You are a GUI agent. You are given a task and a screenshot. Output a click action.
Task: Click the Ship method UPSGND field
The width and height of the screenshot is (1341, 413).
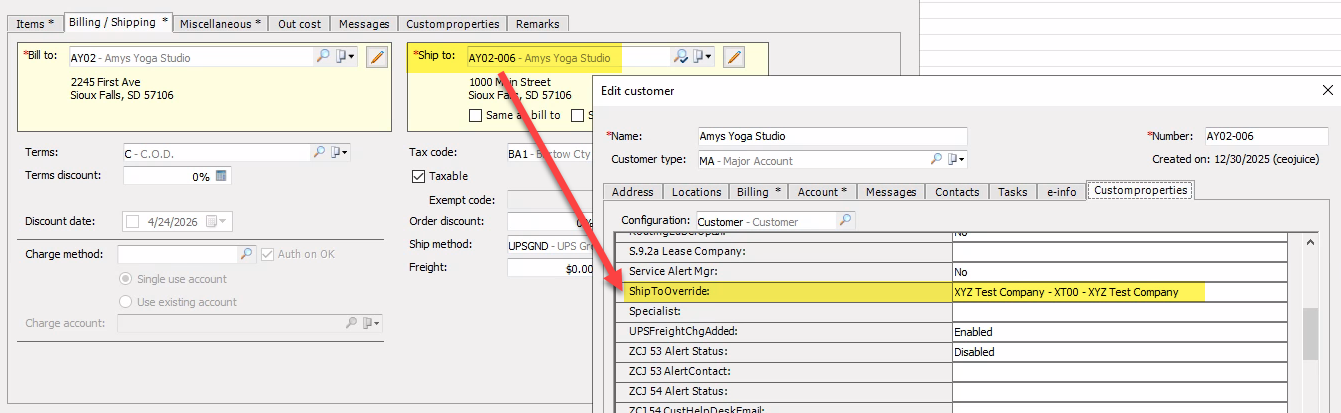click(x=551, y=245)
